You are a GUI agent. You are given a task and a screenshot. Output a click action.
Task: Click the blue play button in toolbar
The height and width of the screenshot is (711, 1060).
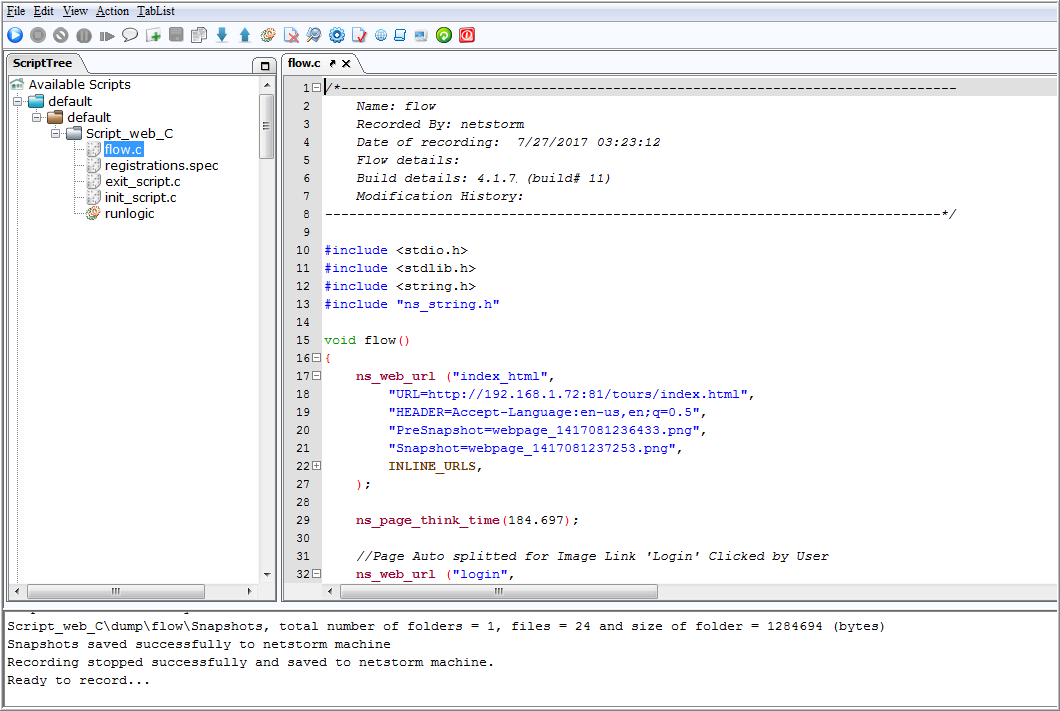pyautogui.click(x=15, y=35)
